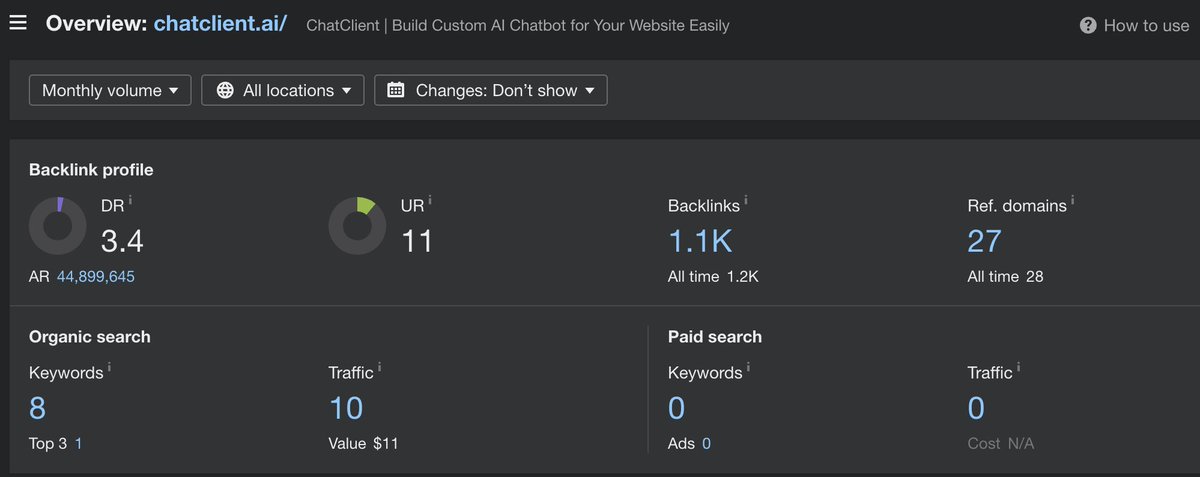1200x477 pixels.
Task: Click the Value $11 text
Action: point(363,443)
